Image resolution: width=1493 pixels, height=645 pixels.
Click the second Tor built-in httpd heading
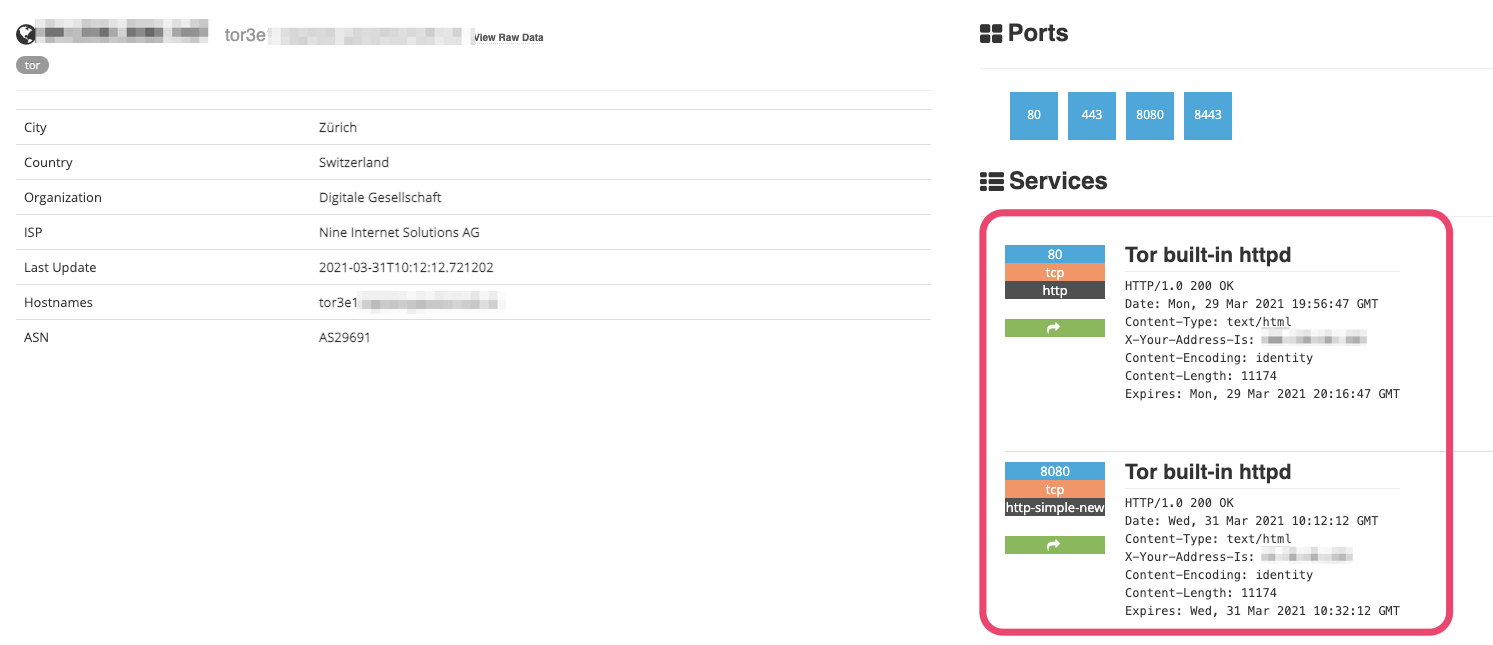(x=1207, y=472)
